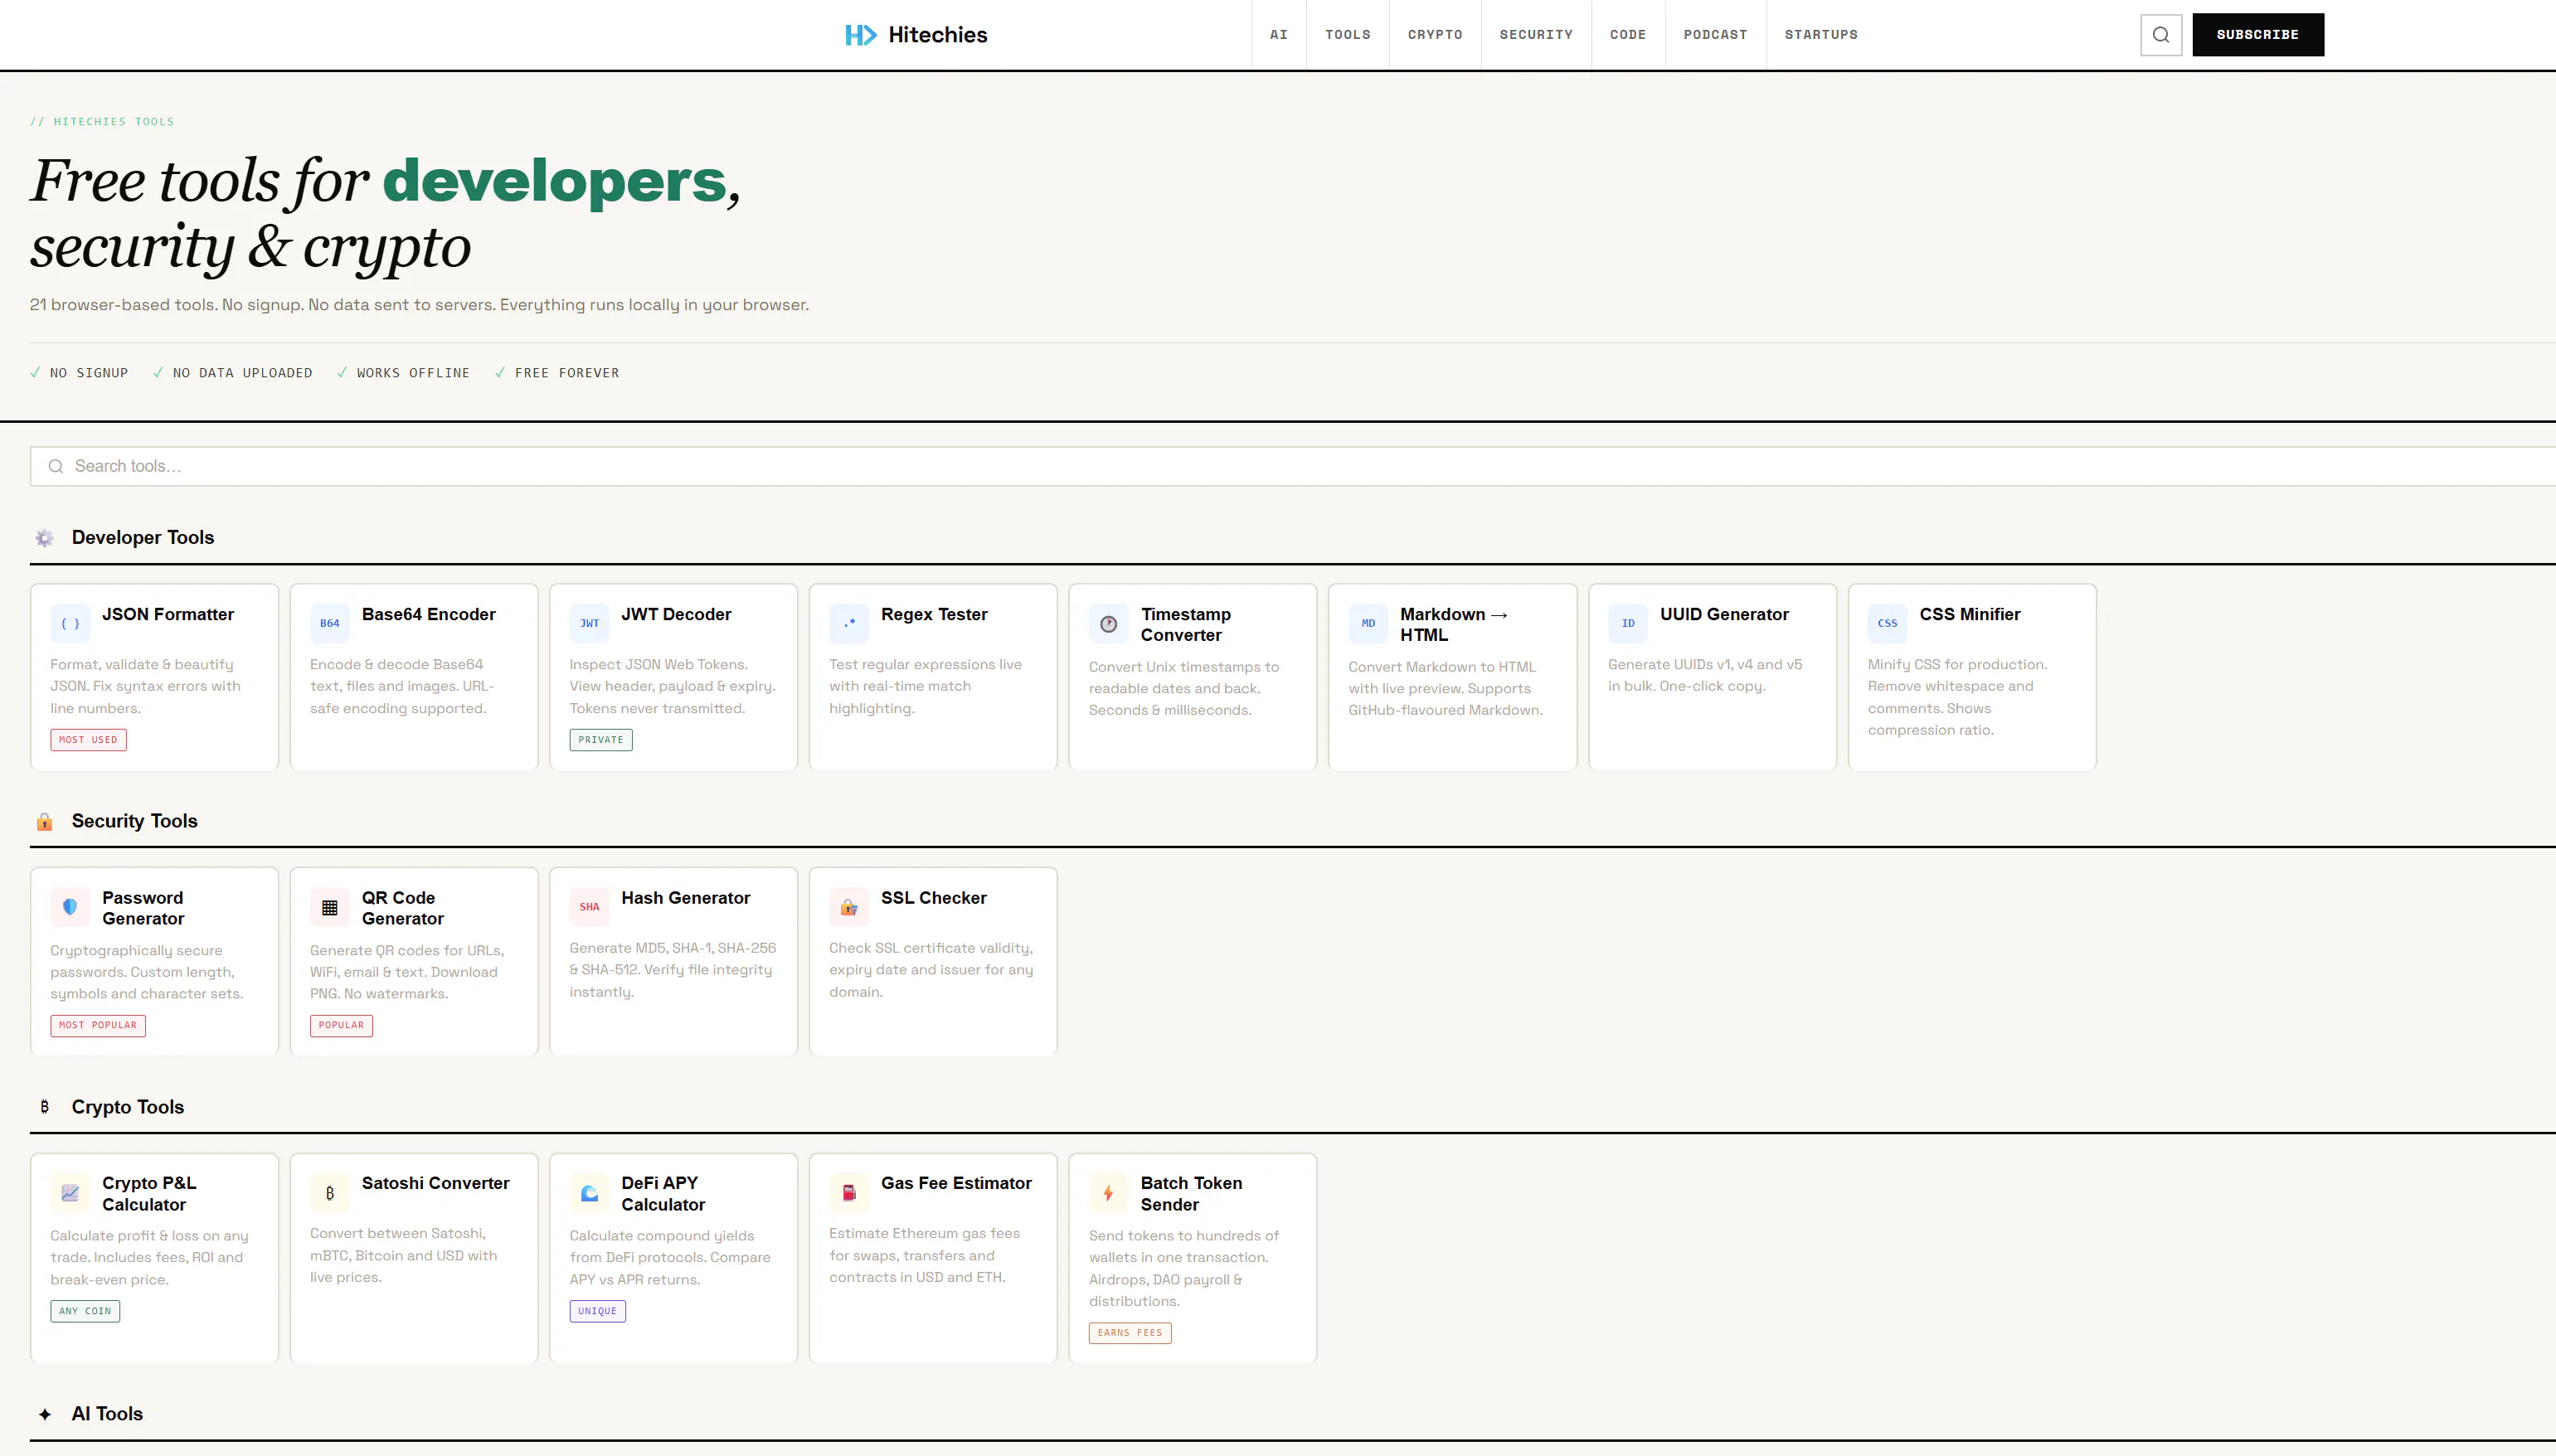Viewport: 2556px width, 1456px height.
Task: Open the Gas Fee Estimator title
Action: [x=956, y=1183]
